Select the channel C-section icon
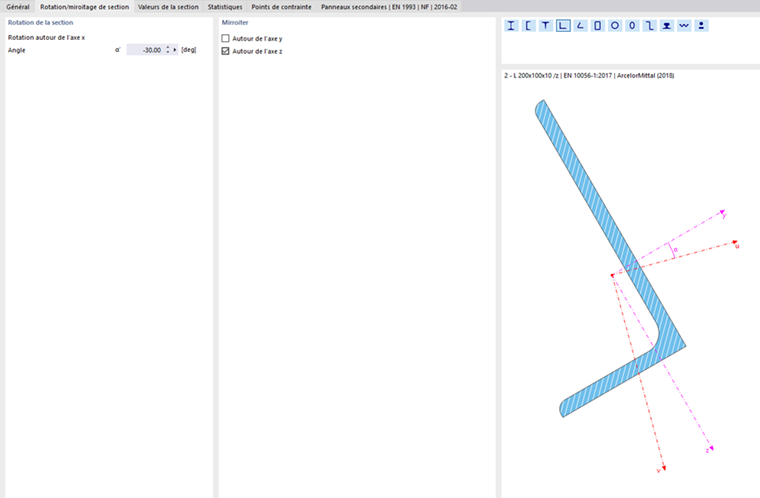The width and height of the screenshot is (760, 498). click(x=528, y=26)
